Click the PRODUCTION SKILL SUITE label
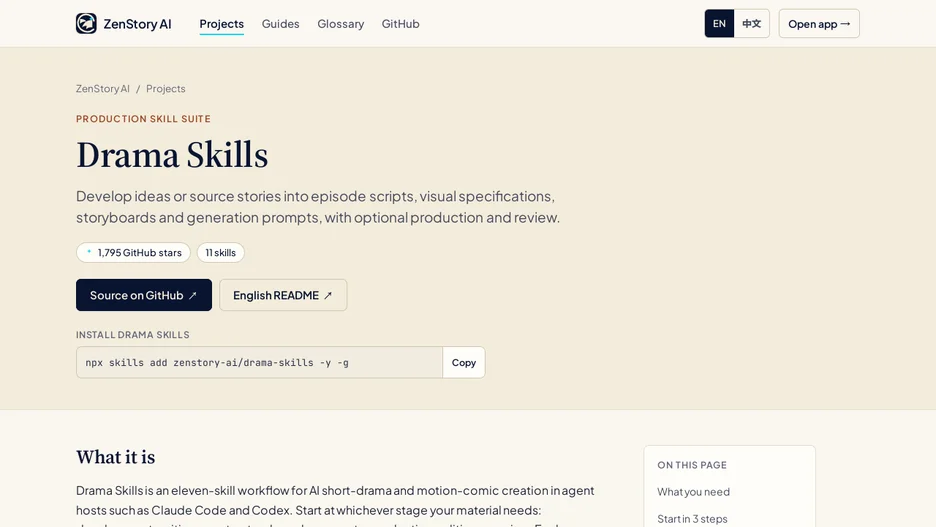936x527 pixels. coord(143,119)
